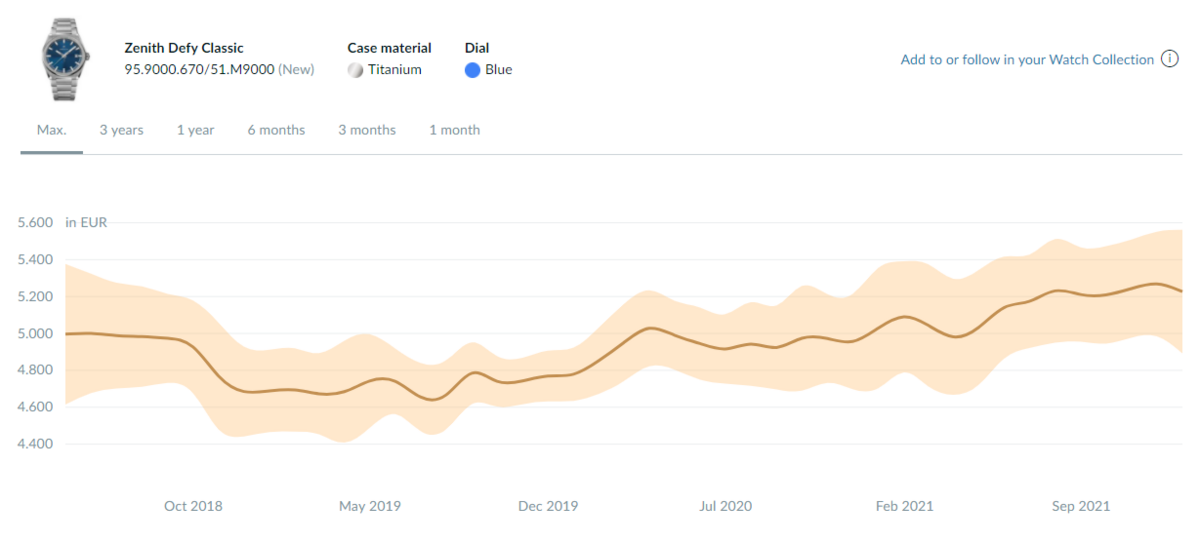
Task: Click the Oct 2018 axis label
Action: point(193,506)
